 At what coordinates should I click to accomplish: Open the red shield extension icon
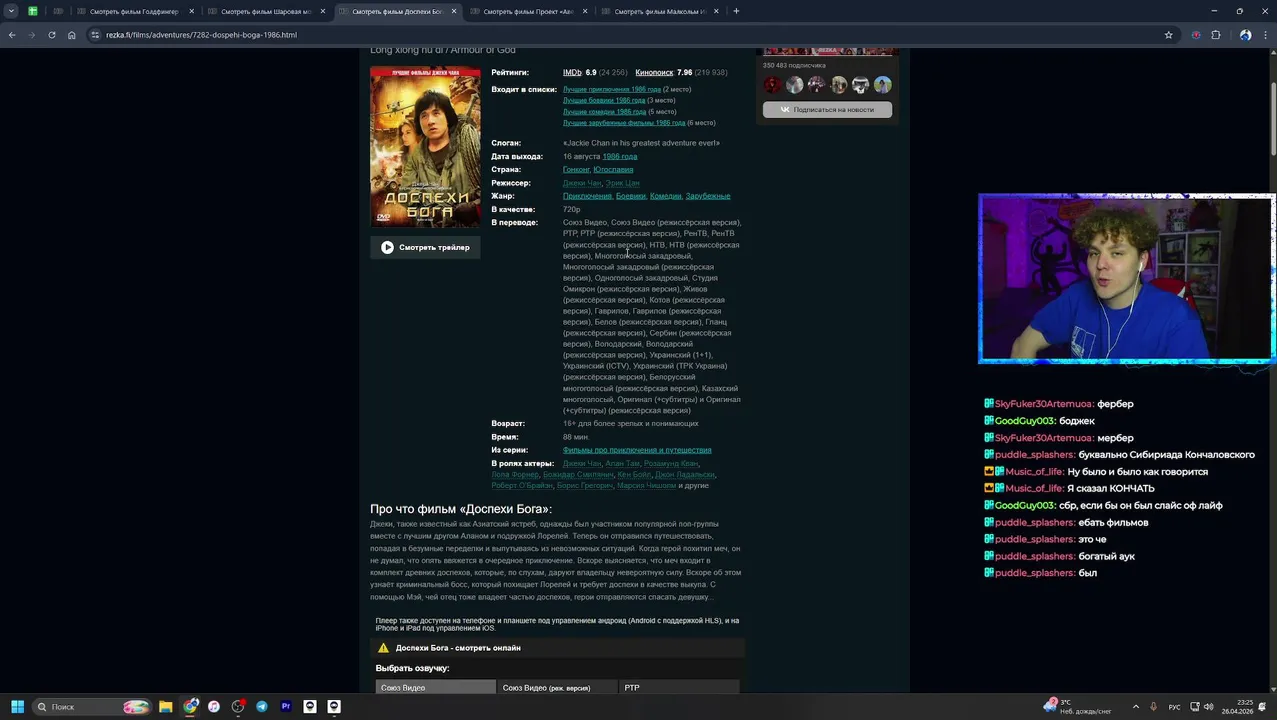point(1196,35)
